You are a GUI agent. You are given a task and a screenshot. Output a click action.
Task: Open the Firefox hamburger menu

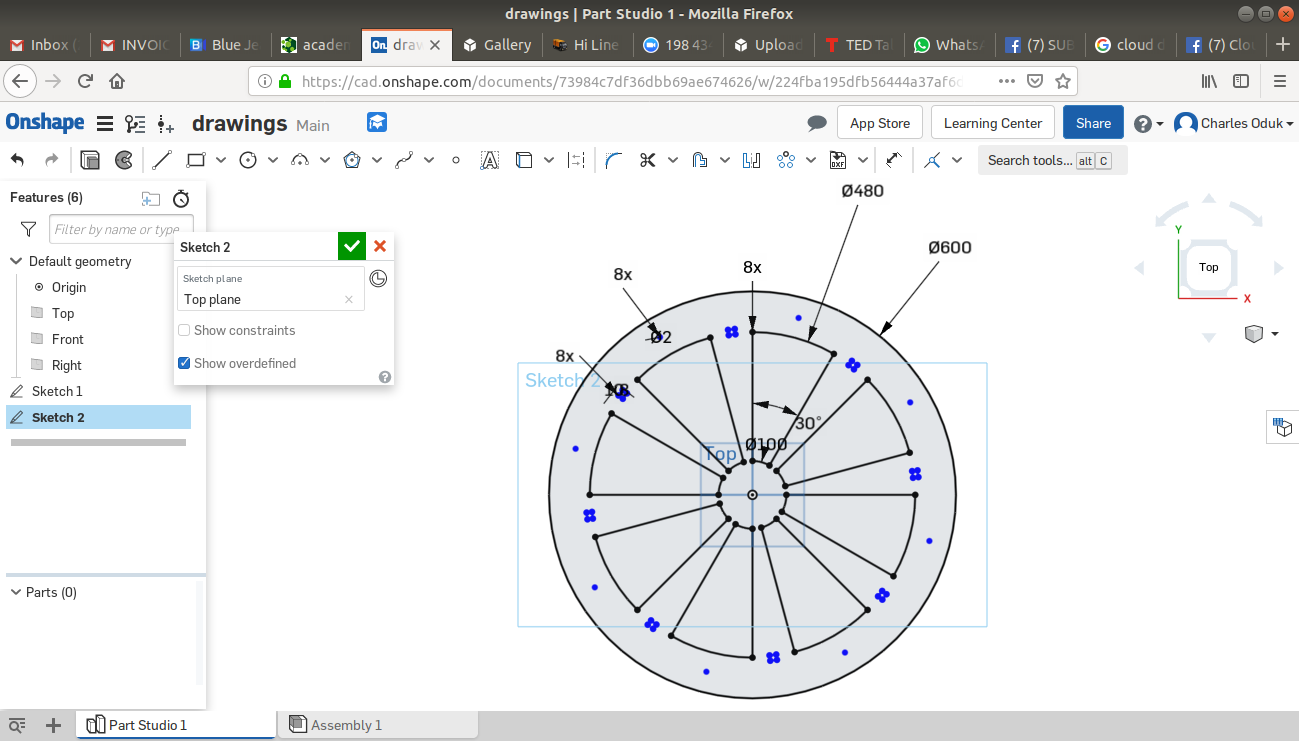pyautogui.click(x=1279, y=81)
